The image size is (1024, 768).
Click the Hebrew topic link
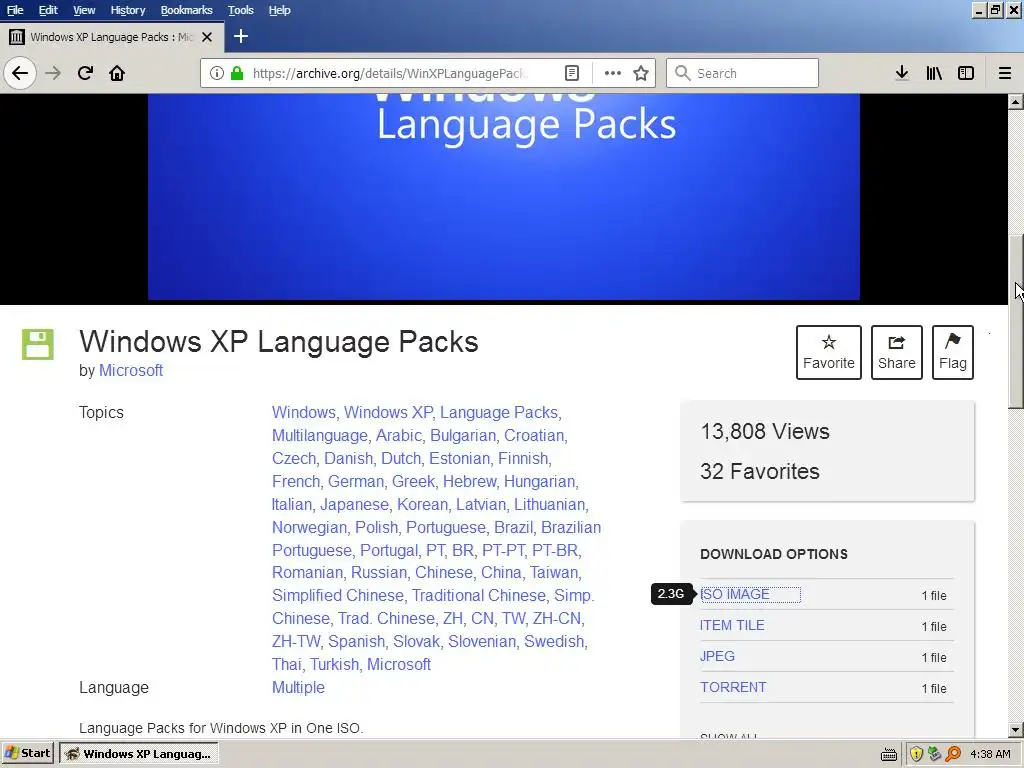[470, 481]
